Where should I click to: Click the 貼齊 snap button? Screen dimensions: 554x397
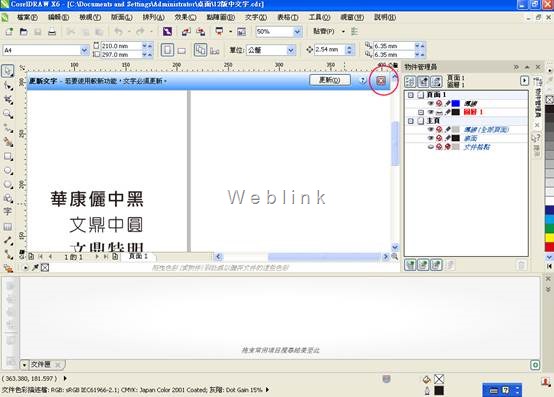pos(324,31)
